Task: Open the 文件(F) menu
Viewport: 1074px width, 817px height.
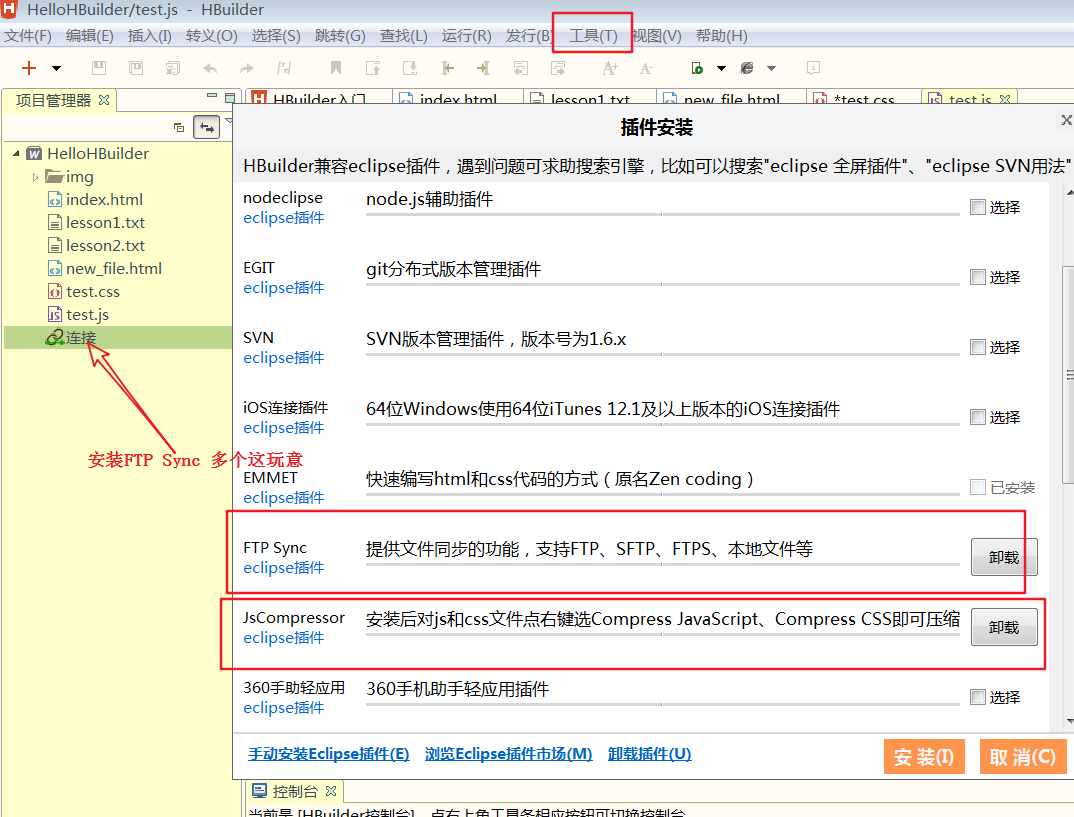Action: 28,36
